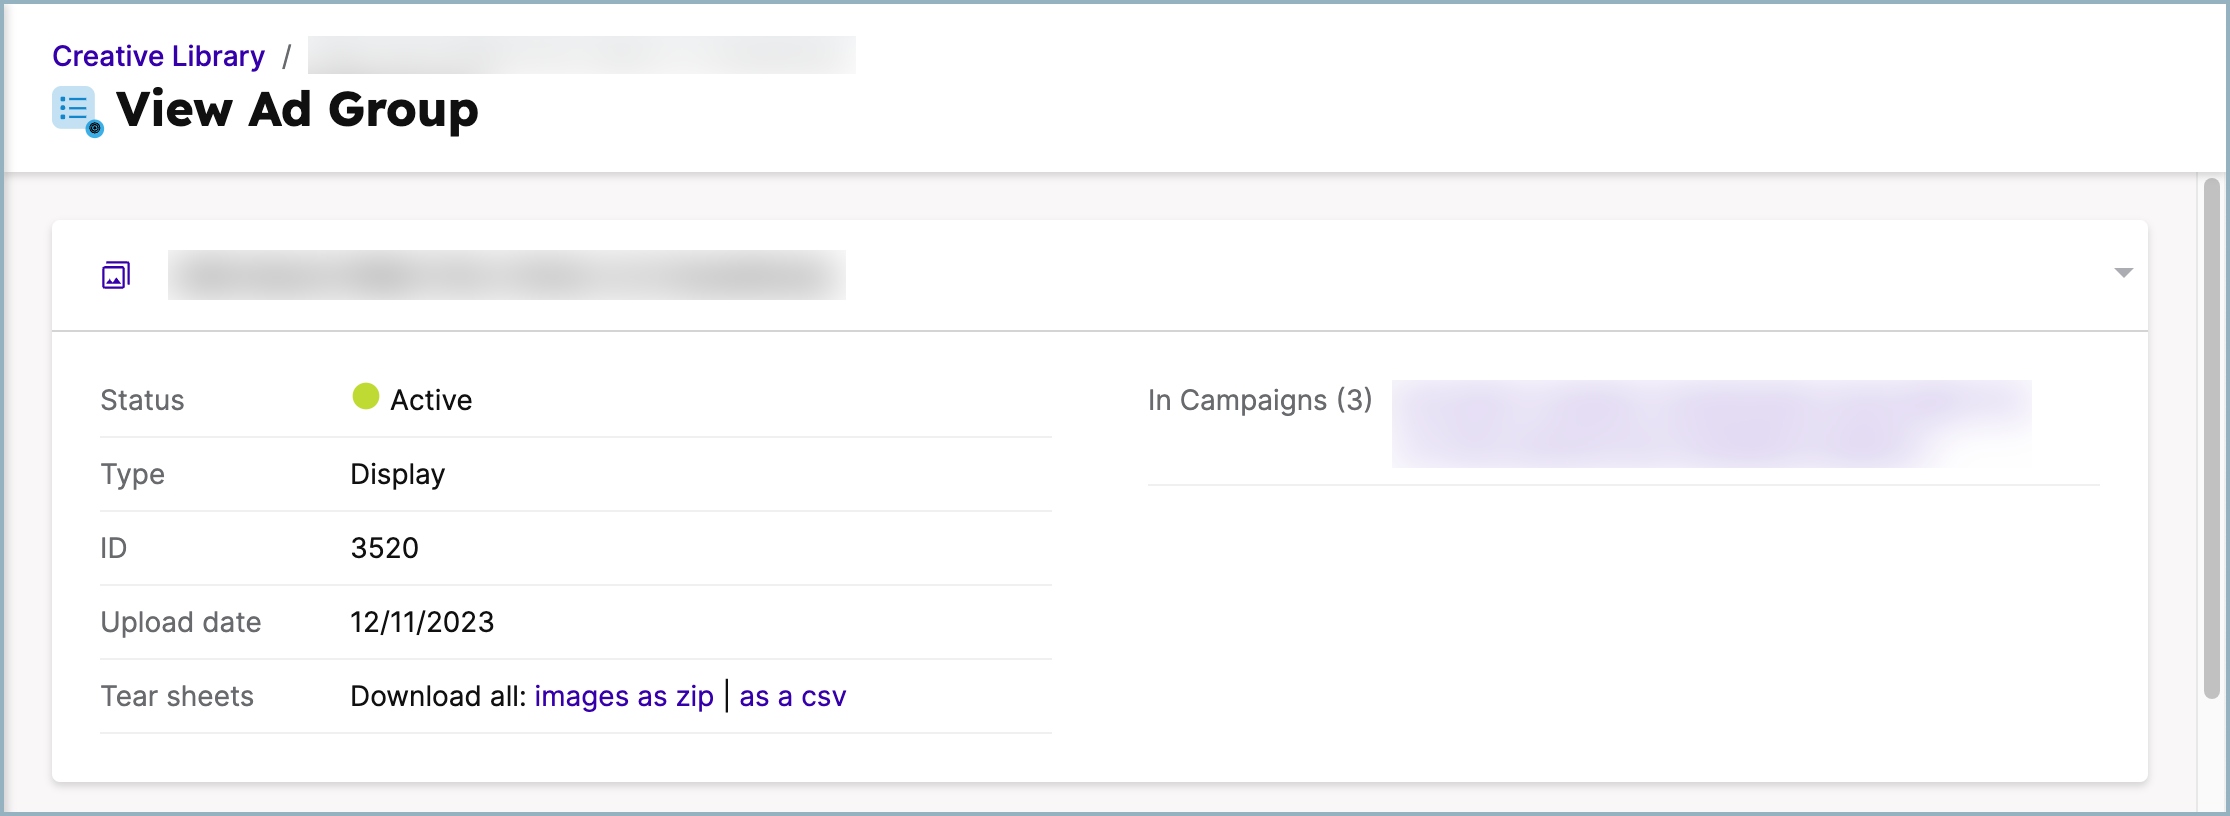This screenshot has width=2230, height=816.
Task: Click the View Ad Group page heading
Action: (x=297, y=109)
